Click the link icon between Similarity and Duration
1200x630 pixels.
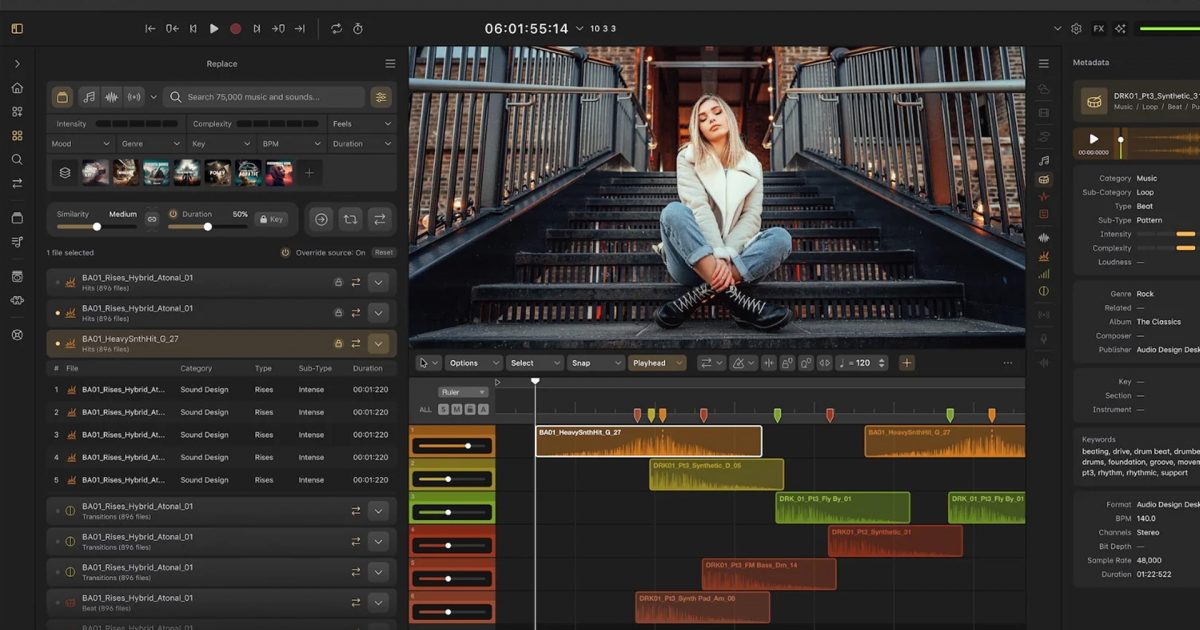(x=152, y=218)
